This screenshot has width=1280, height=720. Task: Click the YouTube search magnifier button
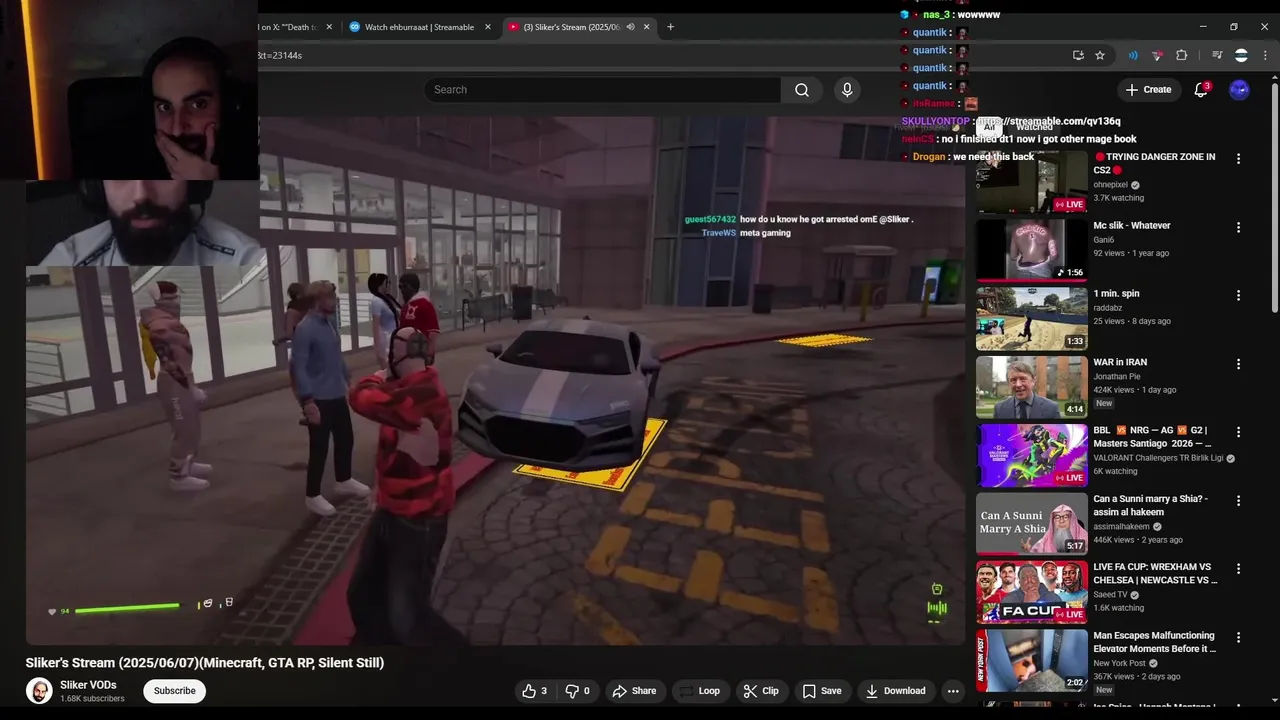click(801, 90)
